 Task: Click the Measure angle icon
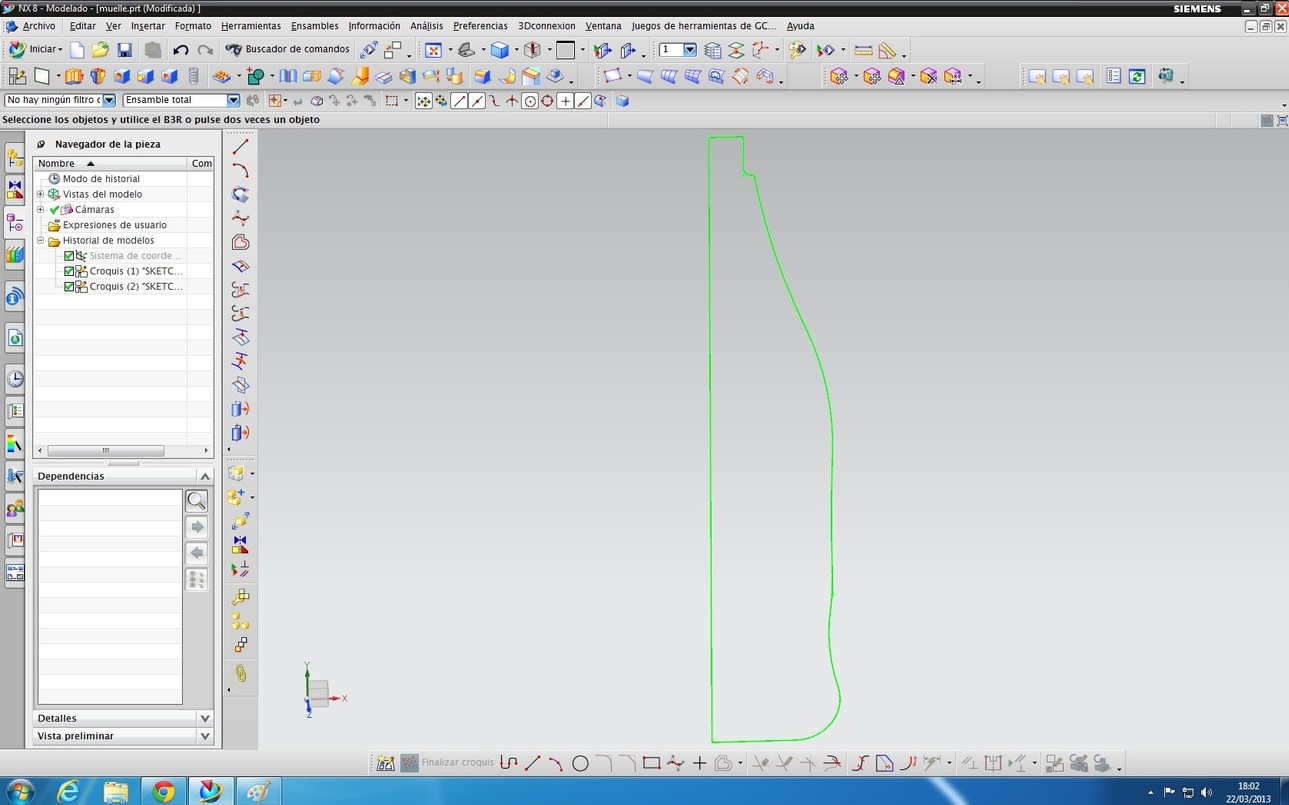(x=887, y=49)
